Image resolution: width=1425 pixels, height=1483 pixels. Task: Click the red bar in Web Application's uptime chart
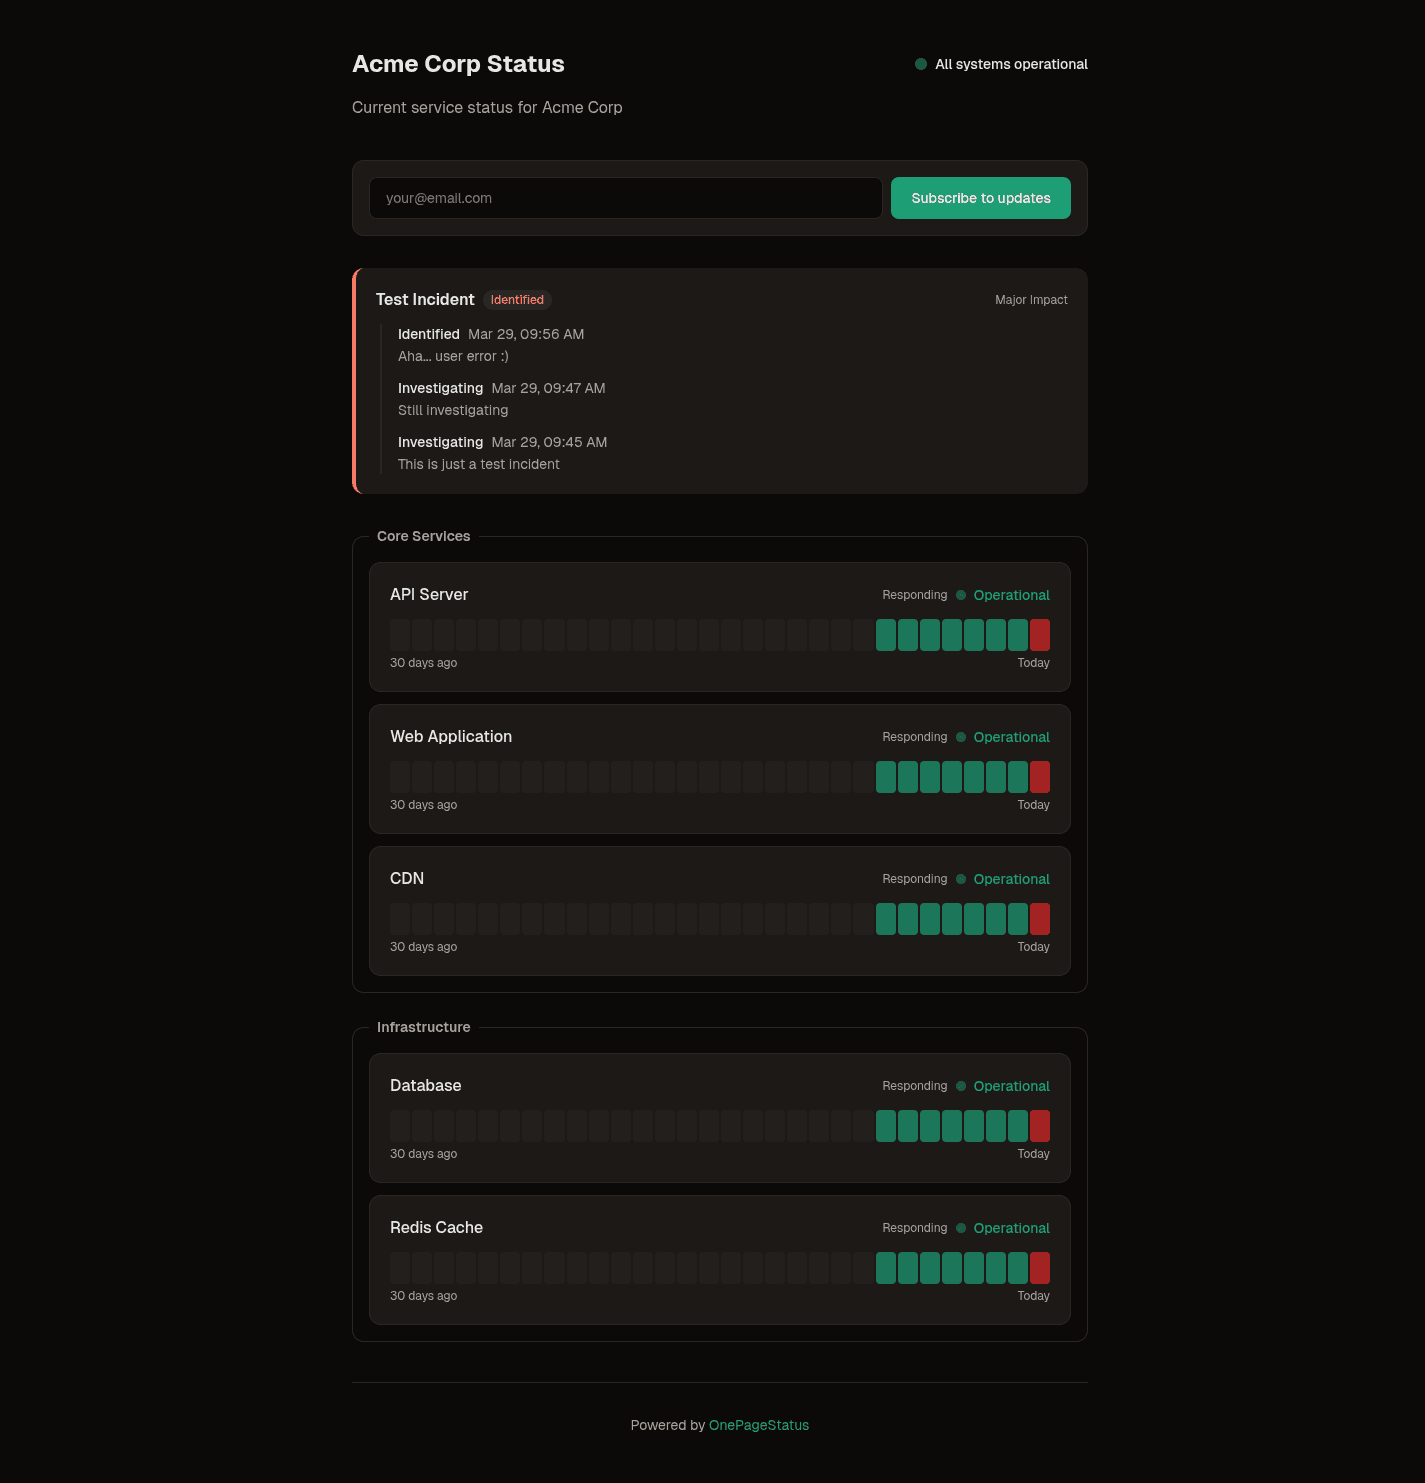(x=1040, y=776)
